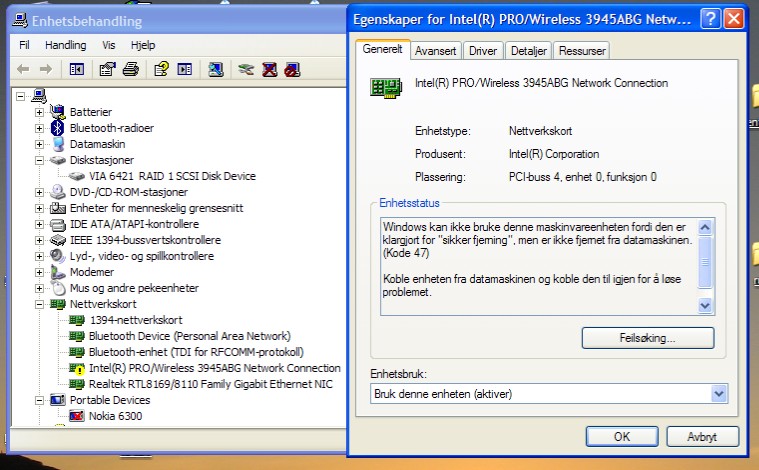Expand the Modemer node
This screenshot has height=470, width=759.
[39, 272]
